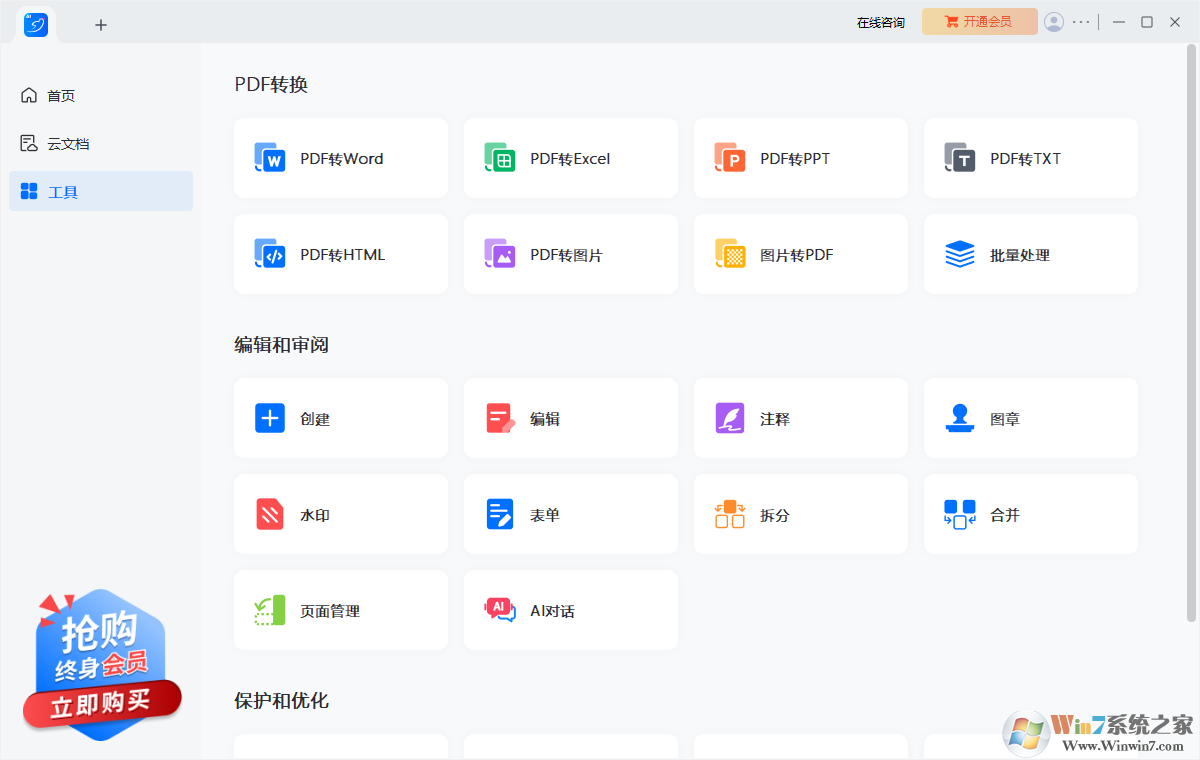Open the PDF转Word conversion tool
The width and height of the screenshot is (1200, 760).
340,158
